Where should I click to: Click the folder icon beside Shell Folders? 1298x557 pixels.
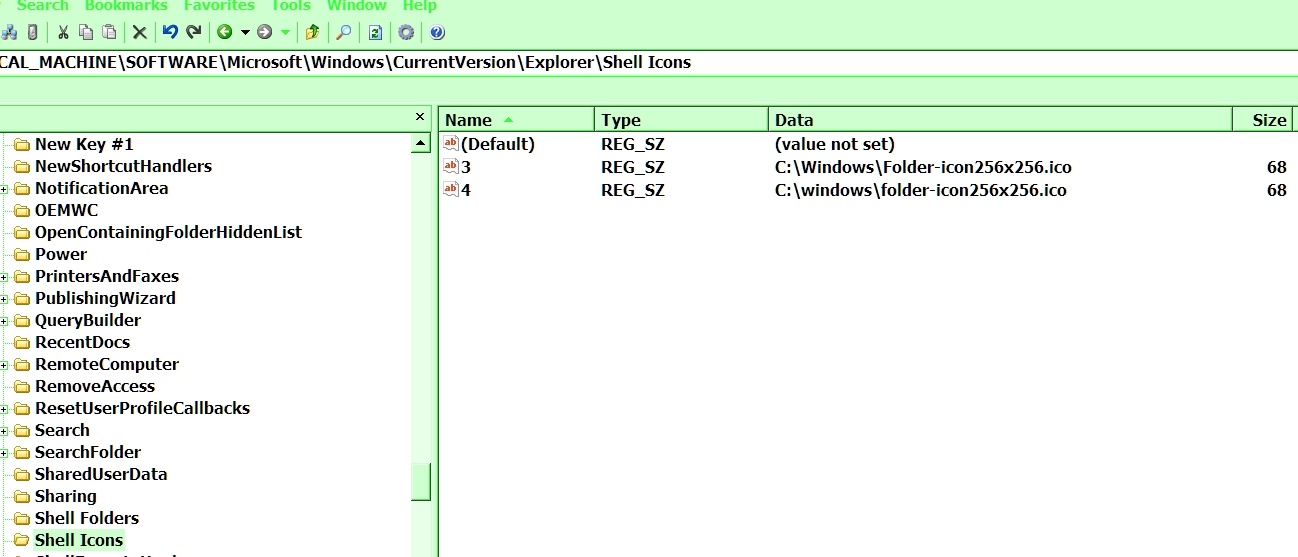pyautogui.click(x=22, y=518)
